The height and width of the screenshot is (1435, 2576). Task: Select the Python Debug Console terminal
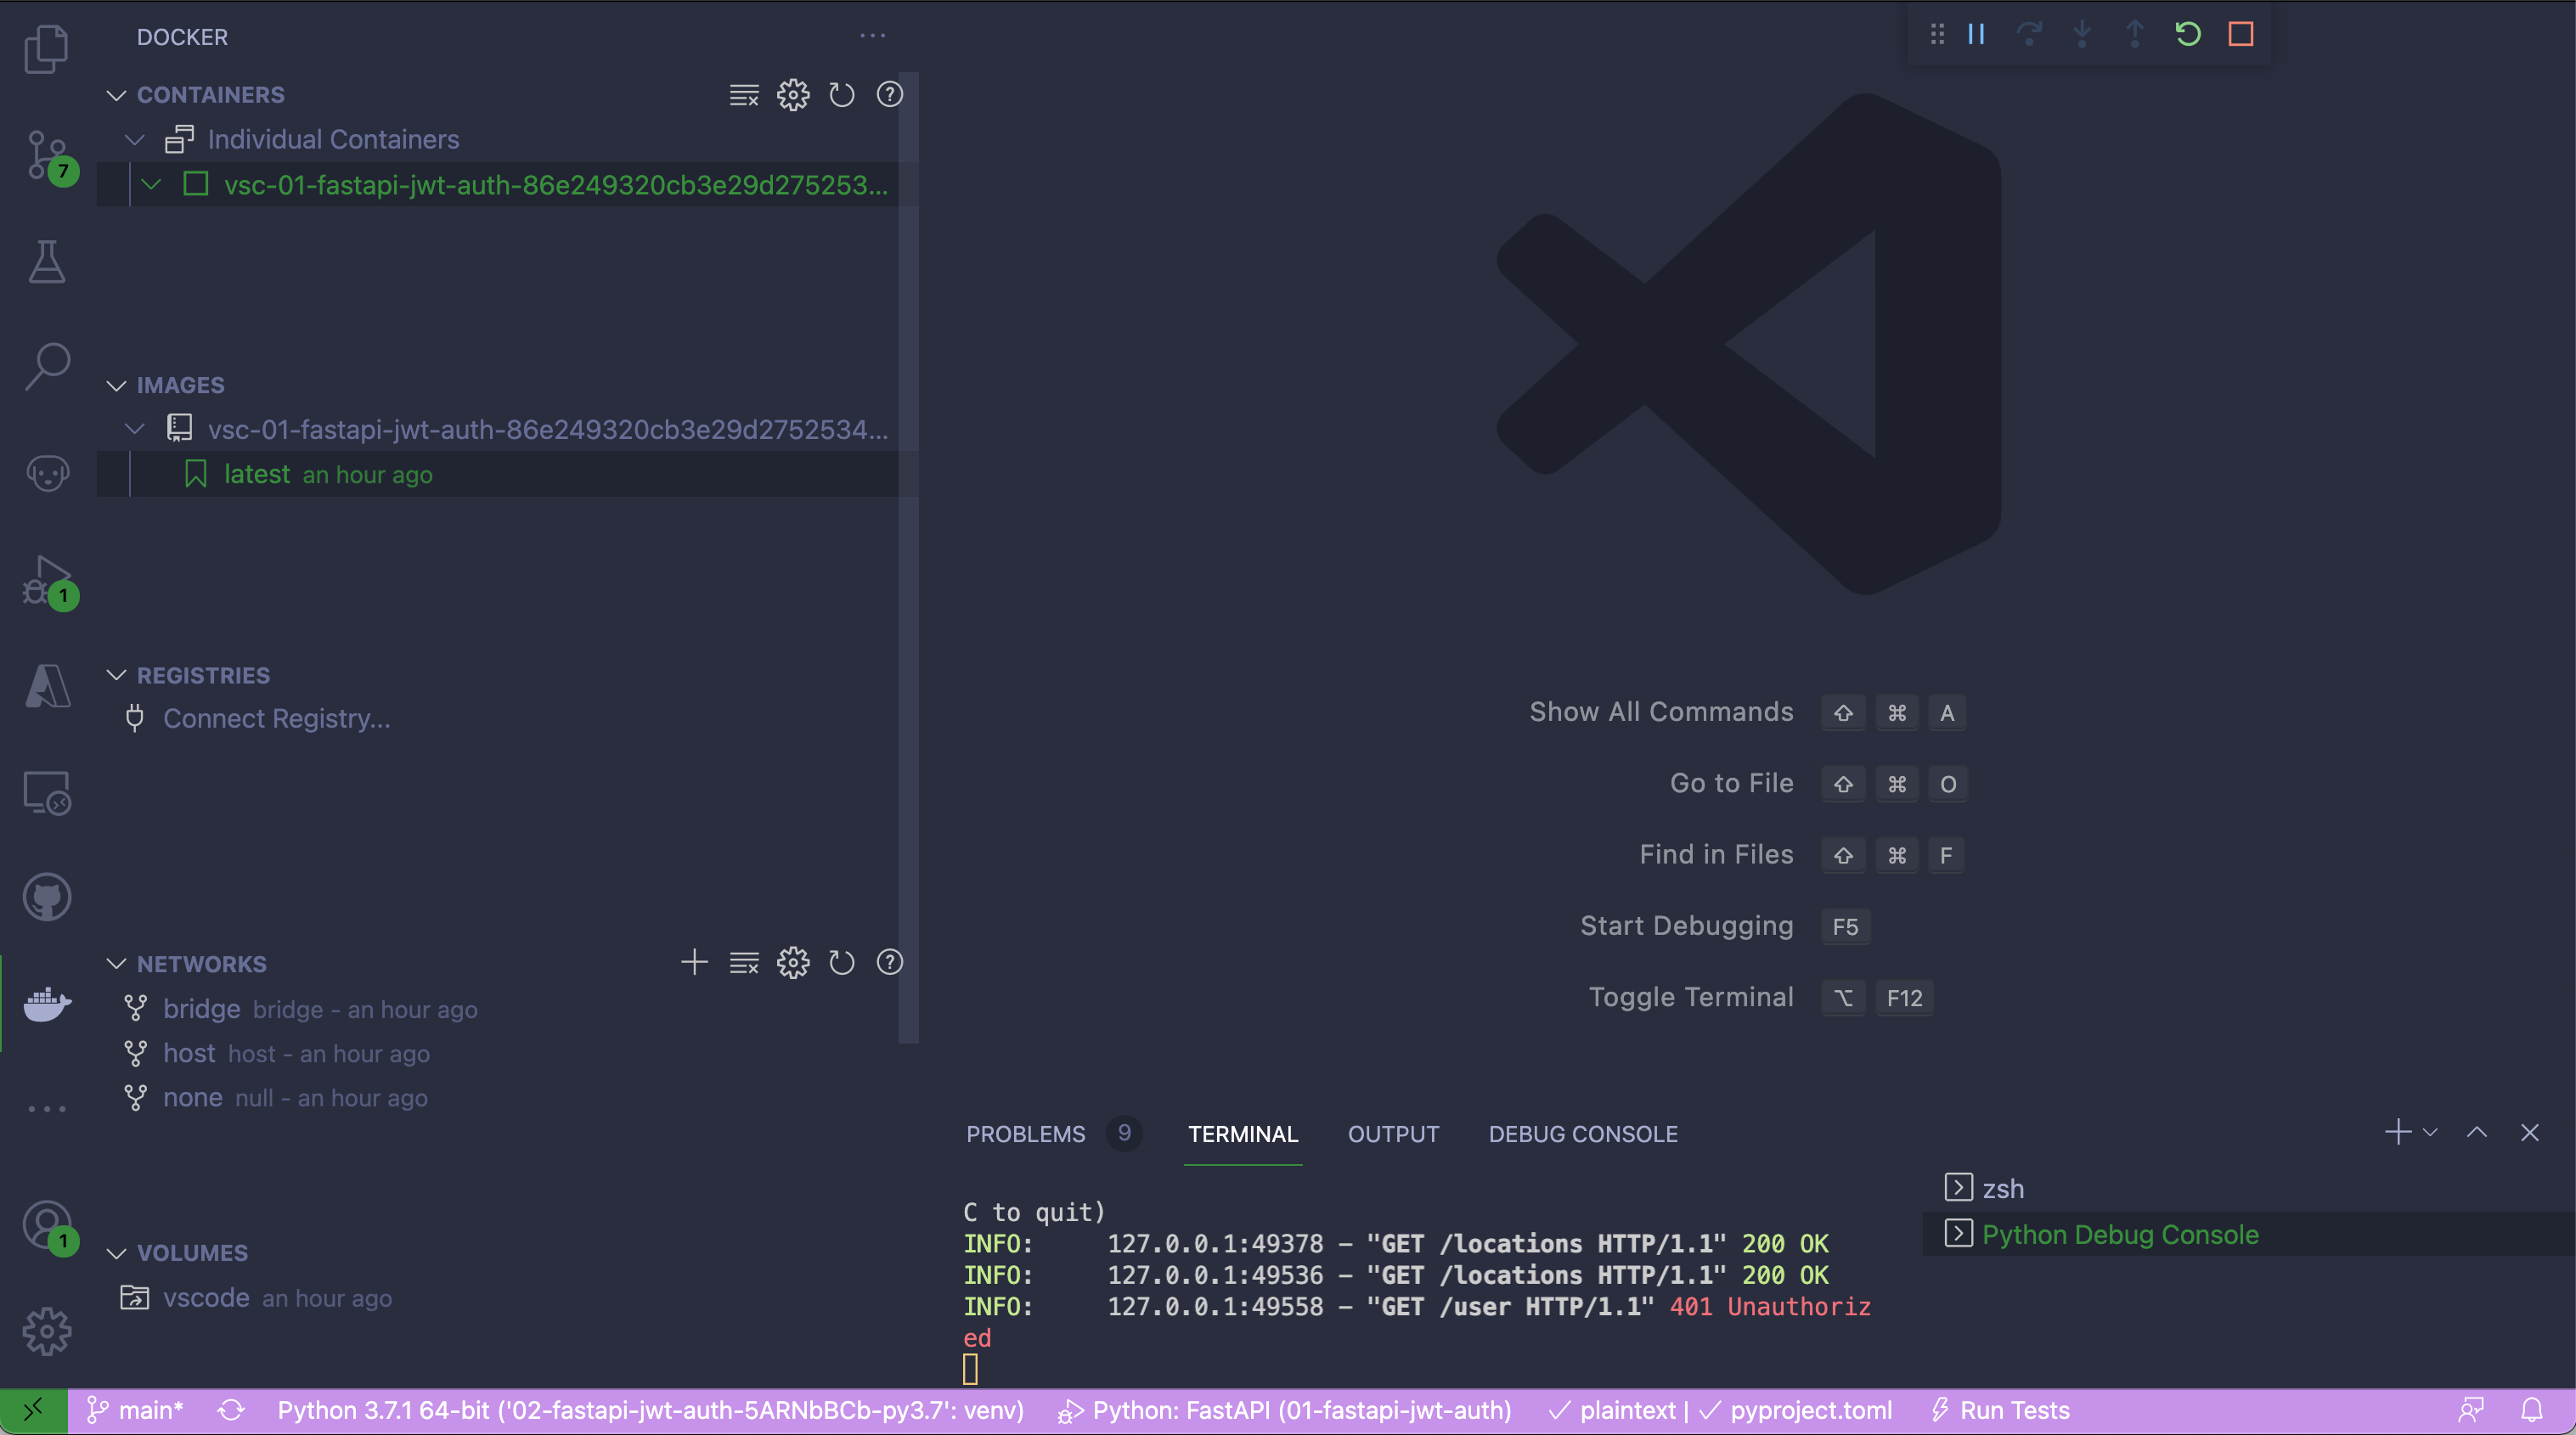(2120, 1234)
